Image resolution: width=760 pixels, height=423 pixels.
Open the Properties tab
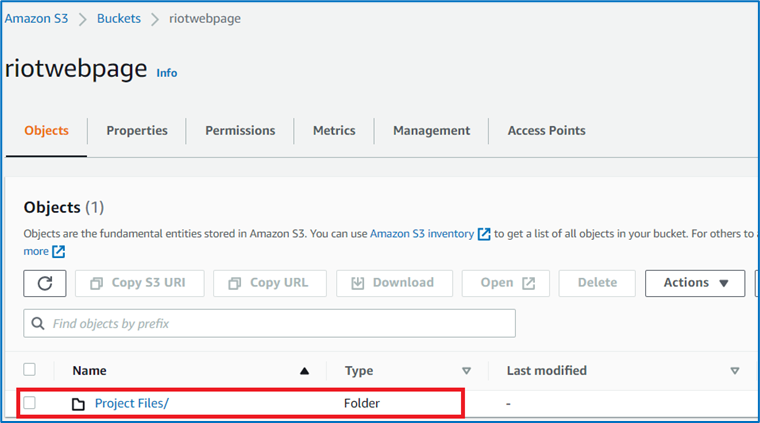(137, 131)
